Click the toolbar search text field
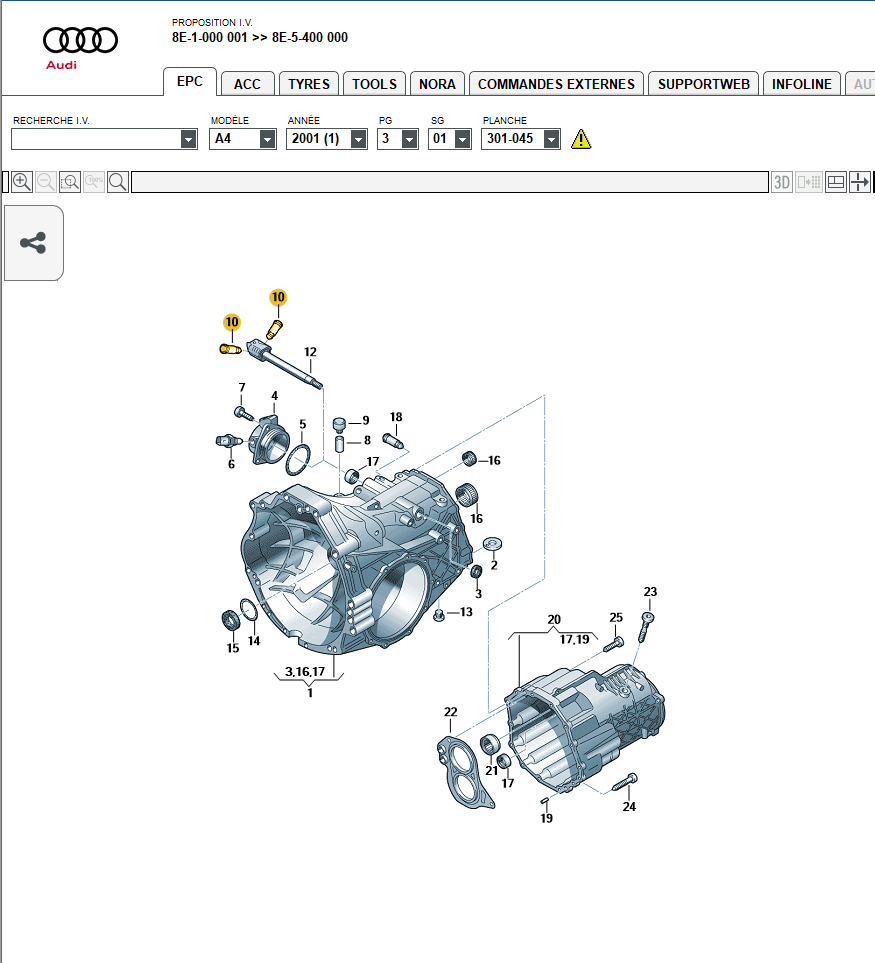The image size is (875, 963). coord(449,182)
